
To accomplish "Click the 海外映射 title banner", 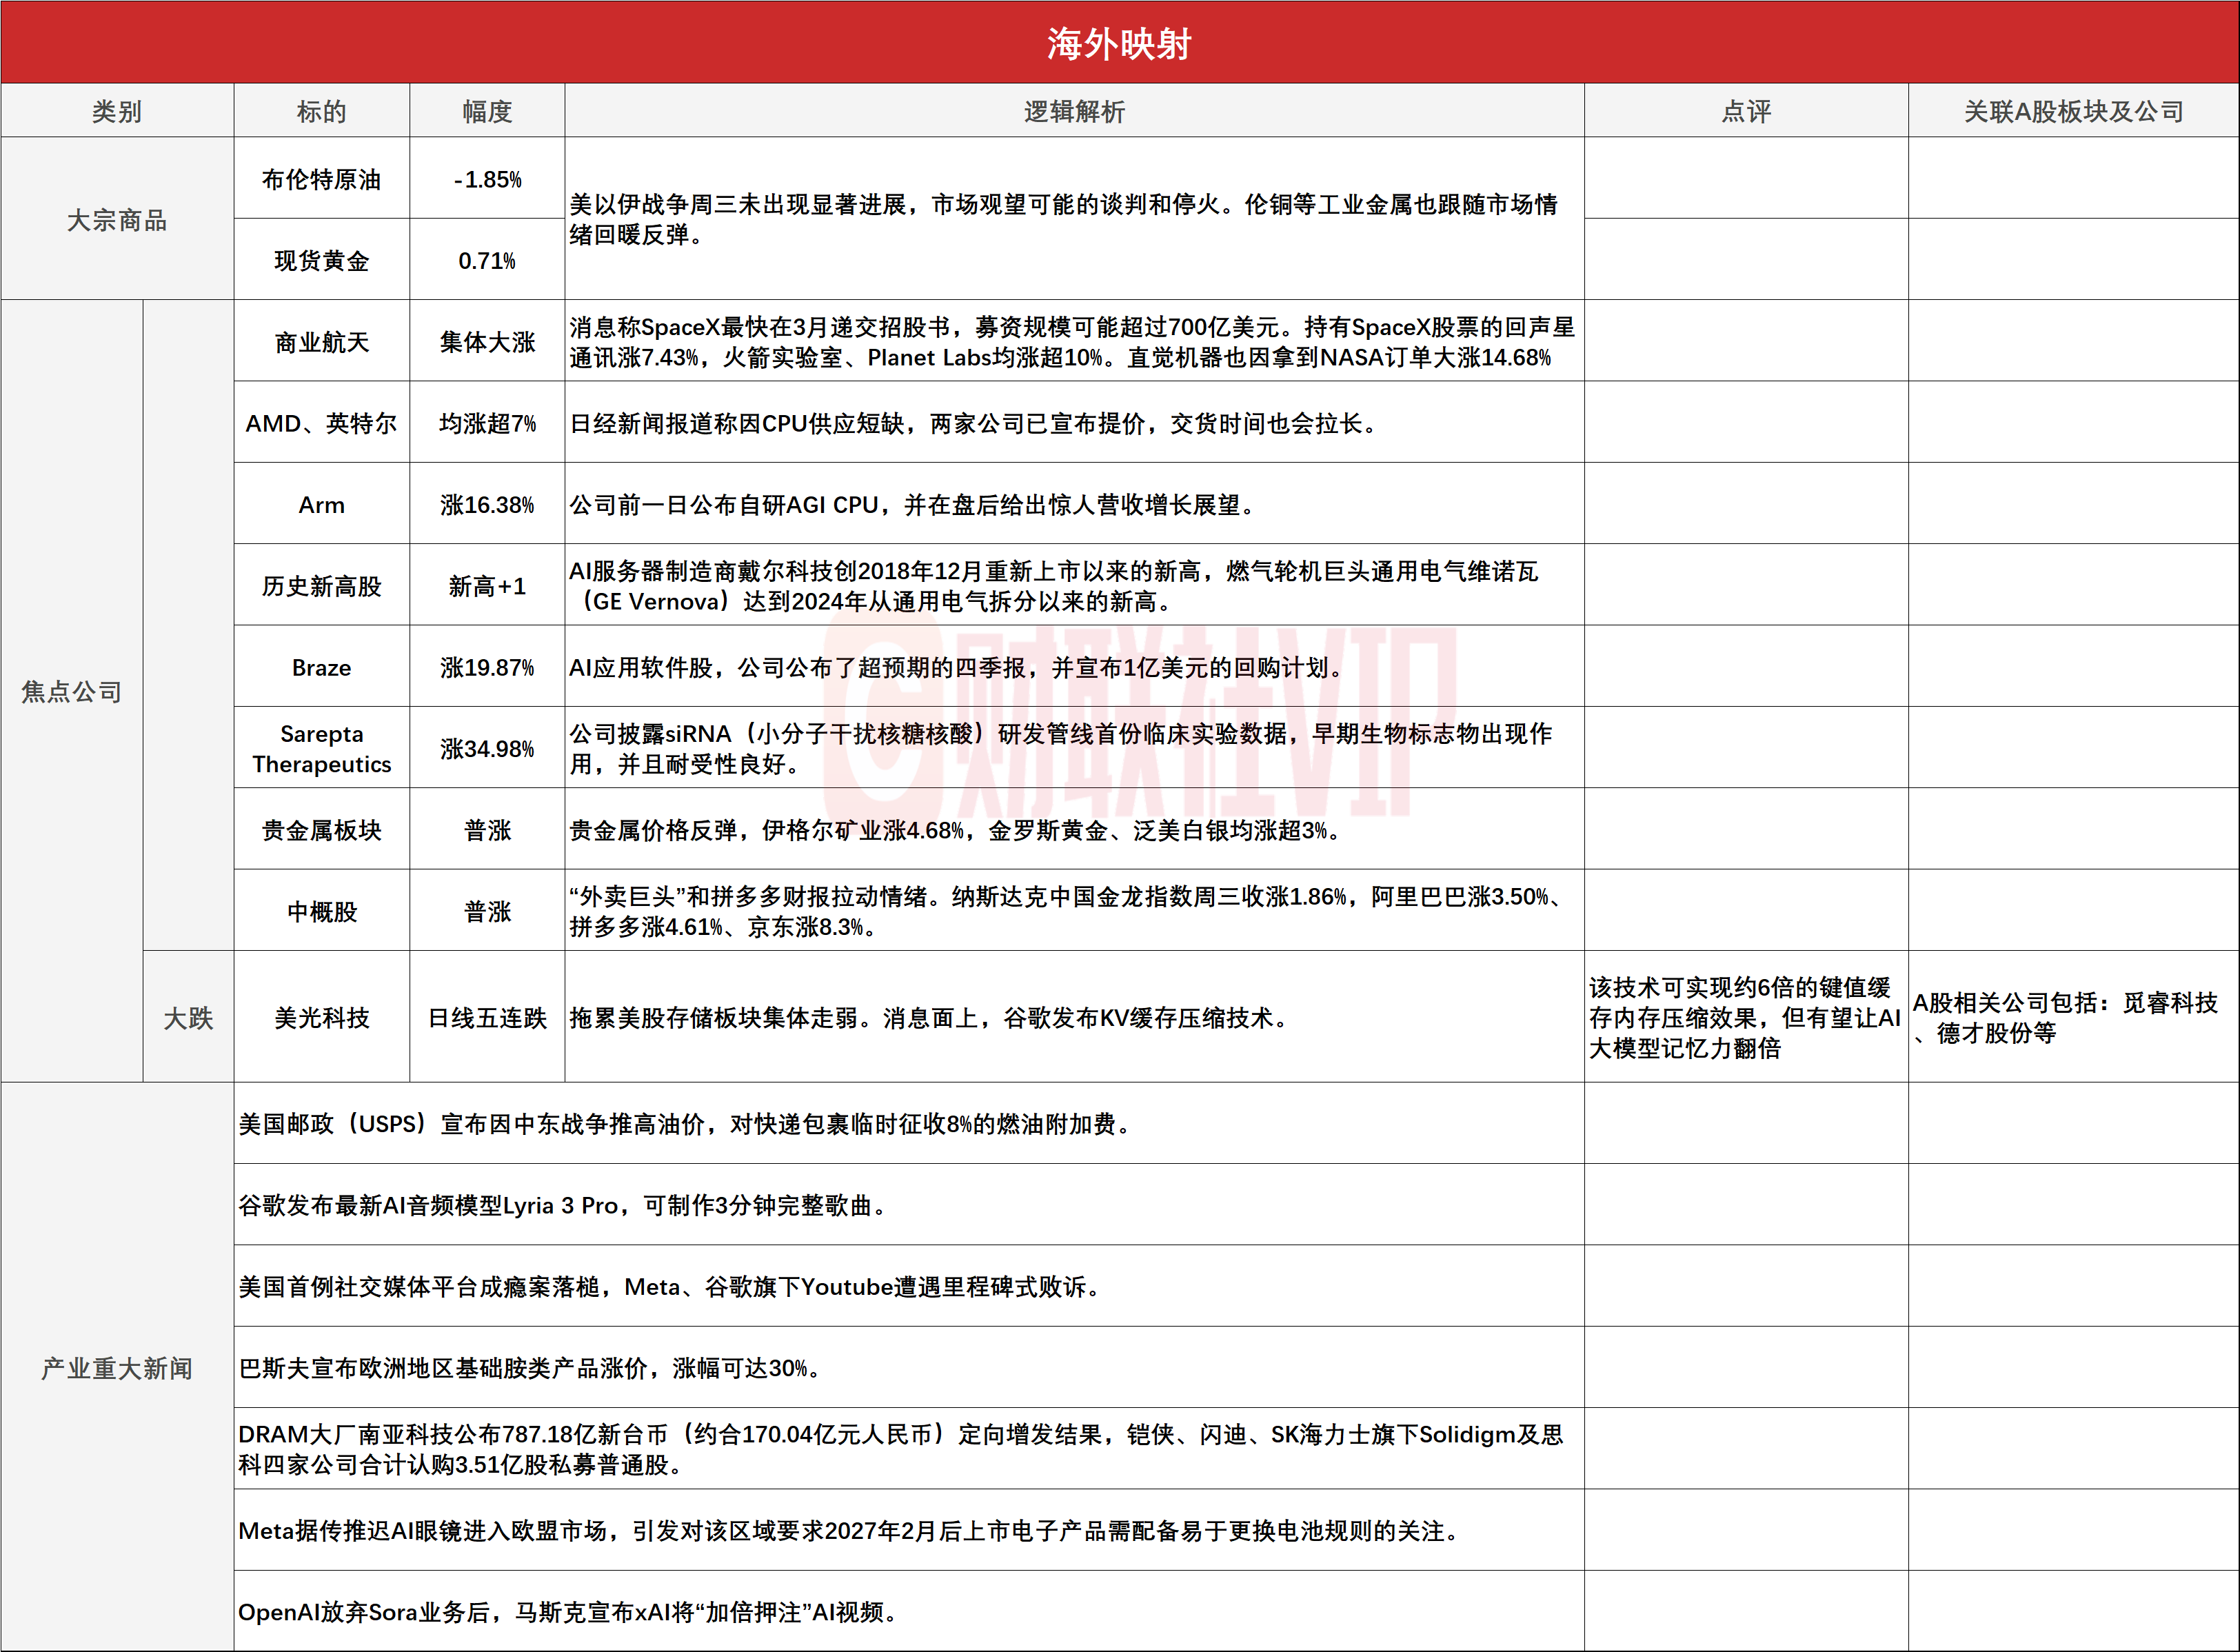I will (x=1119, y=43).
